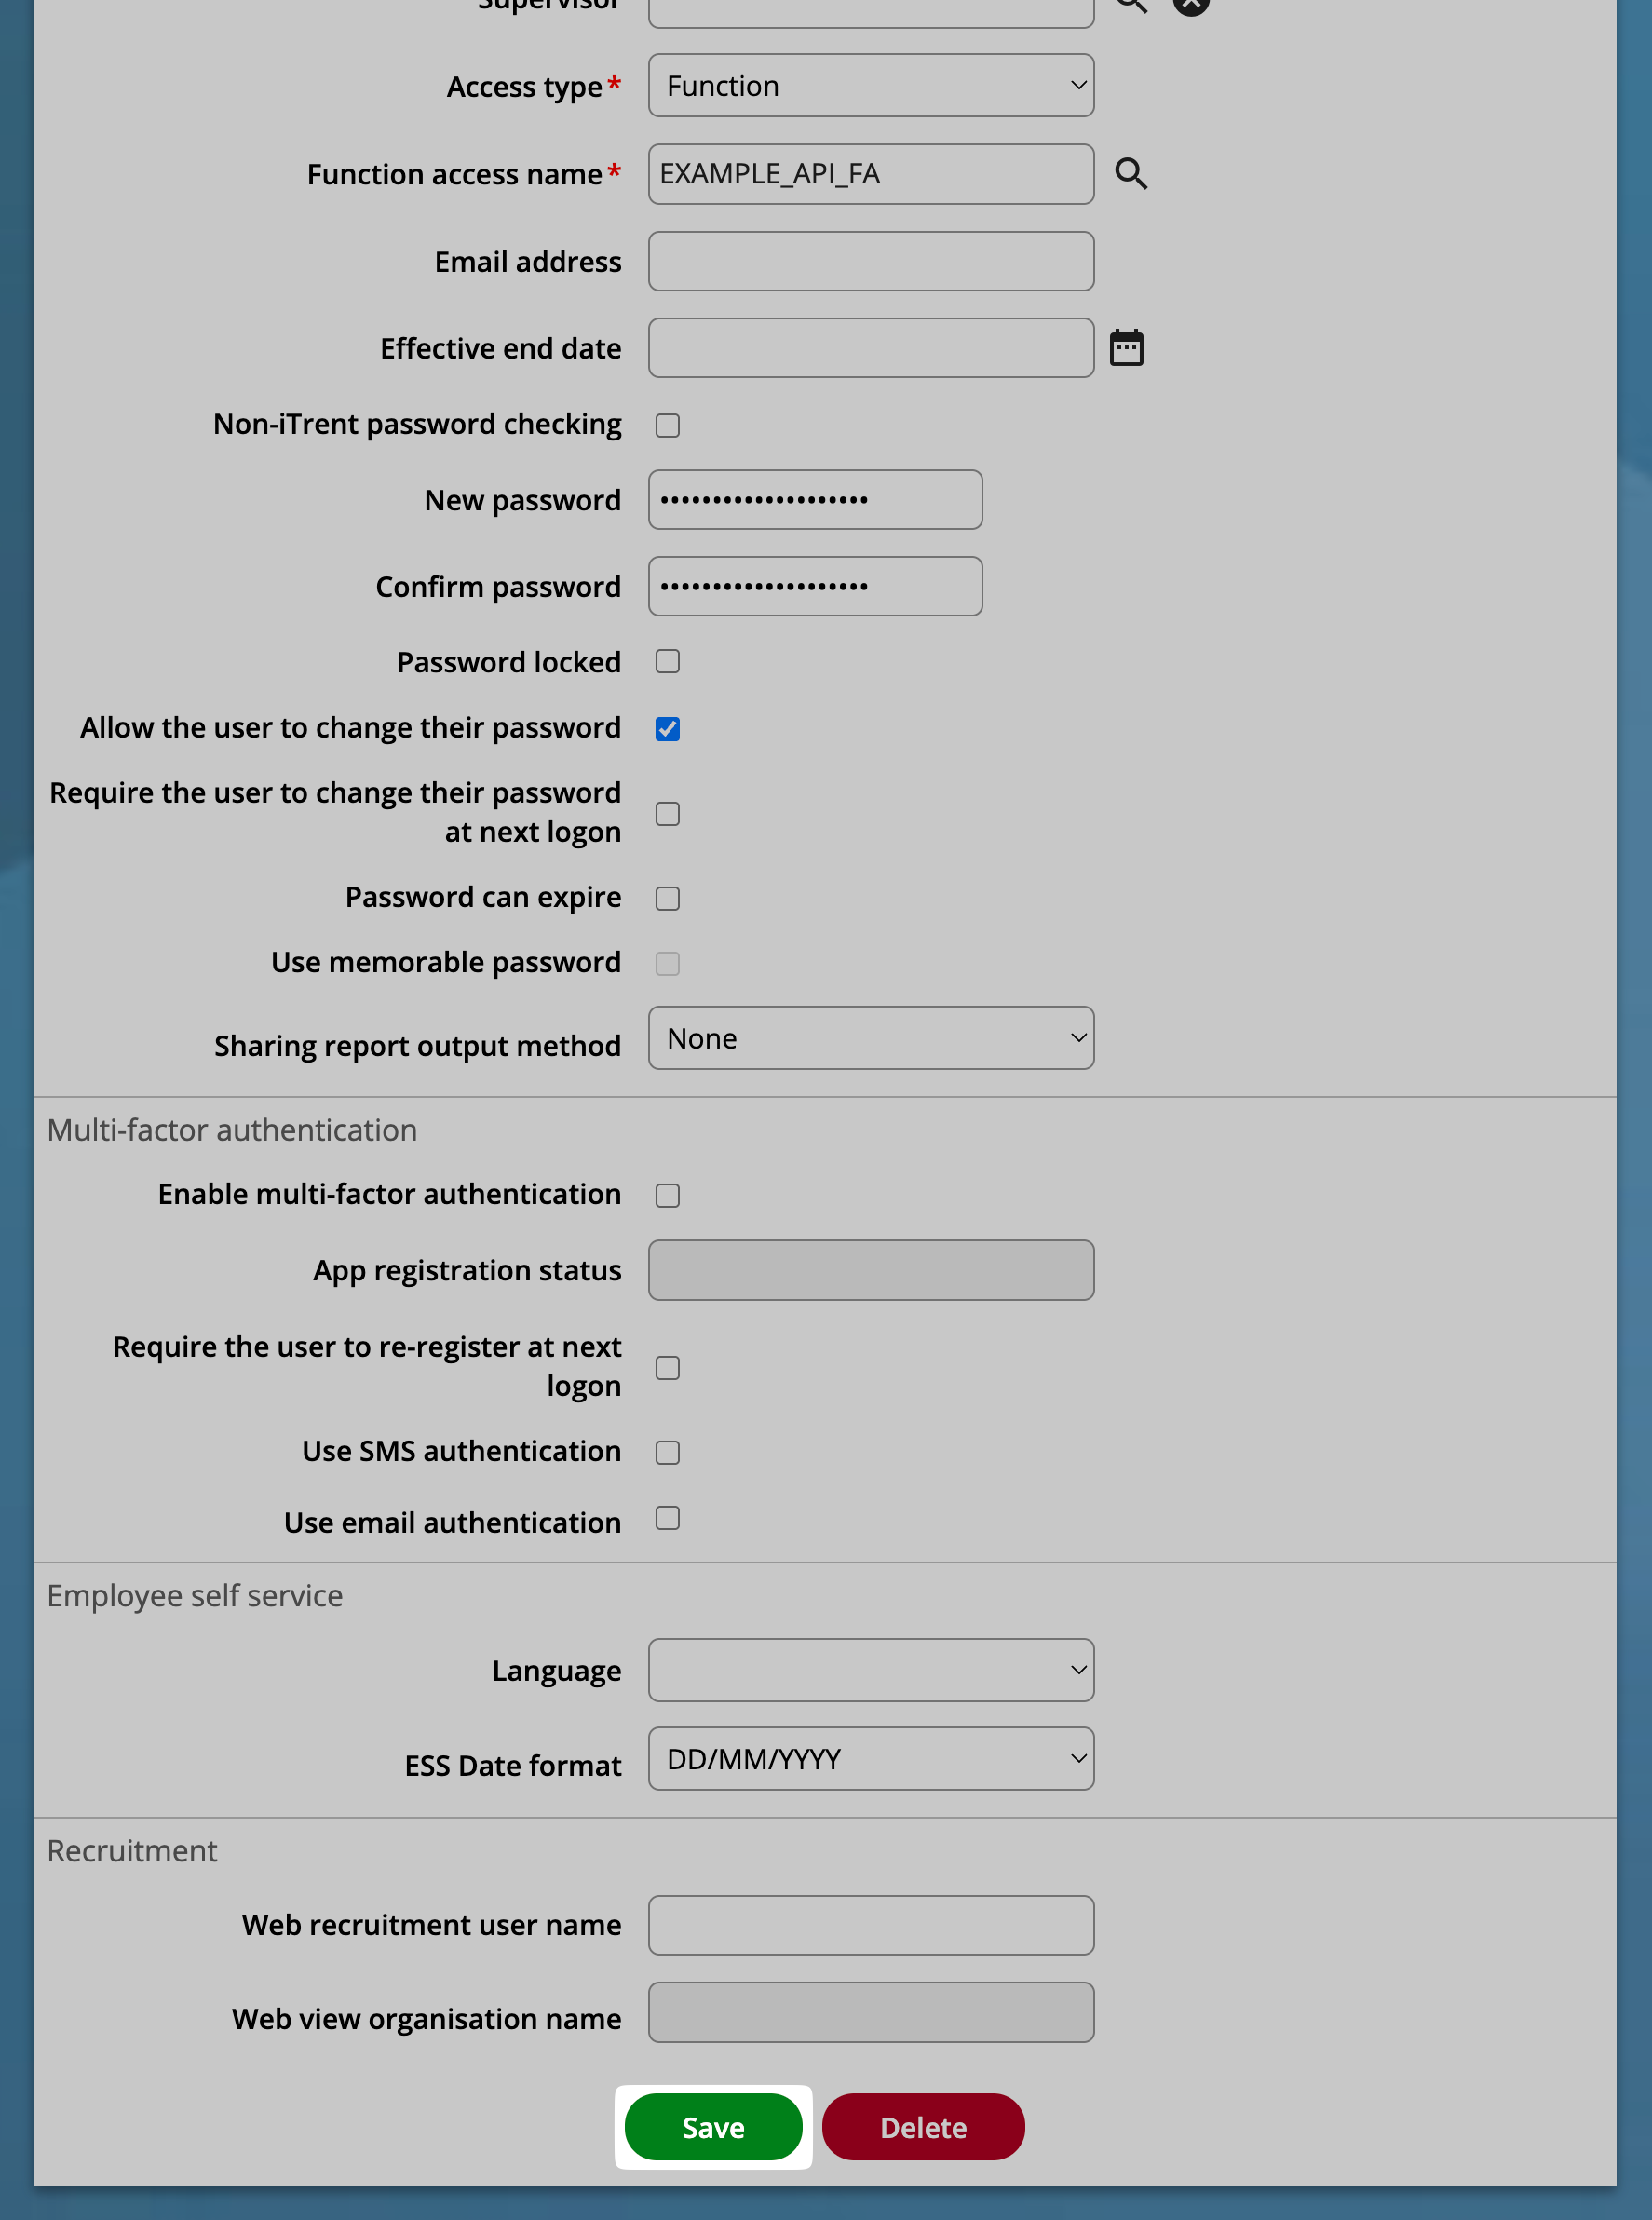The width and height of the screenshot is (1652, 2220).
Task: Focus the Web recruitment user name field
Action: click(870, 1924)
